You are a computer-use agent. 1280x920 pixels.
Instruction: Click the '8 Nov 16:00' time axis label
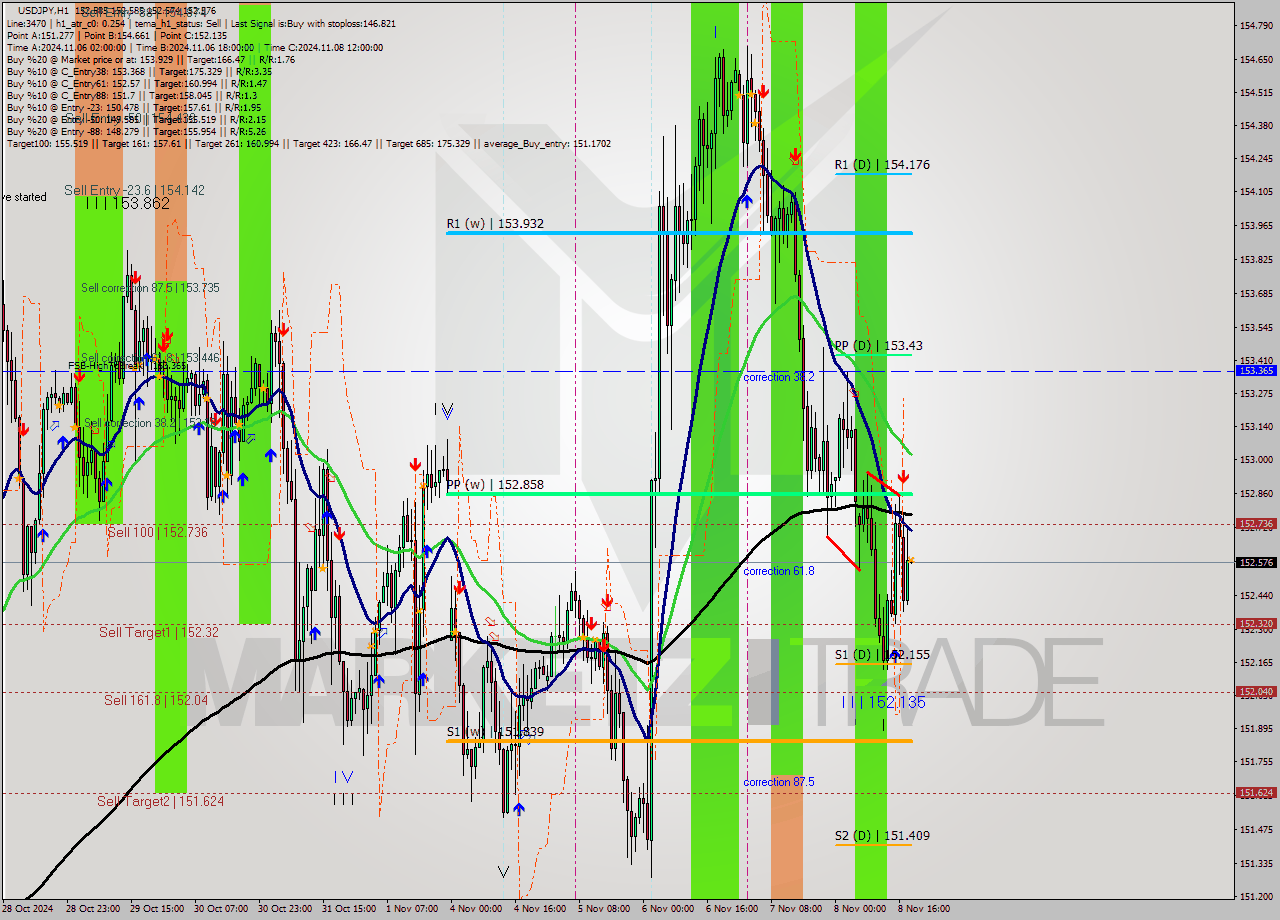(924, 909)
